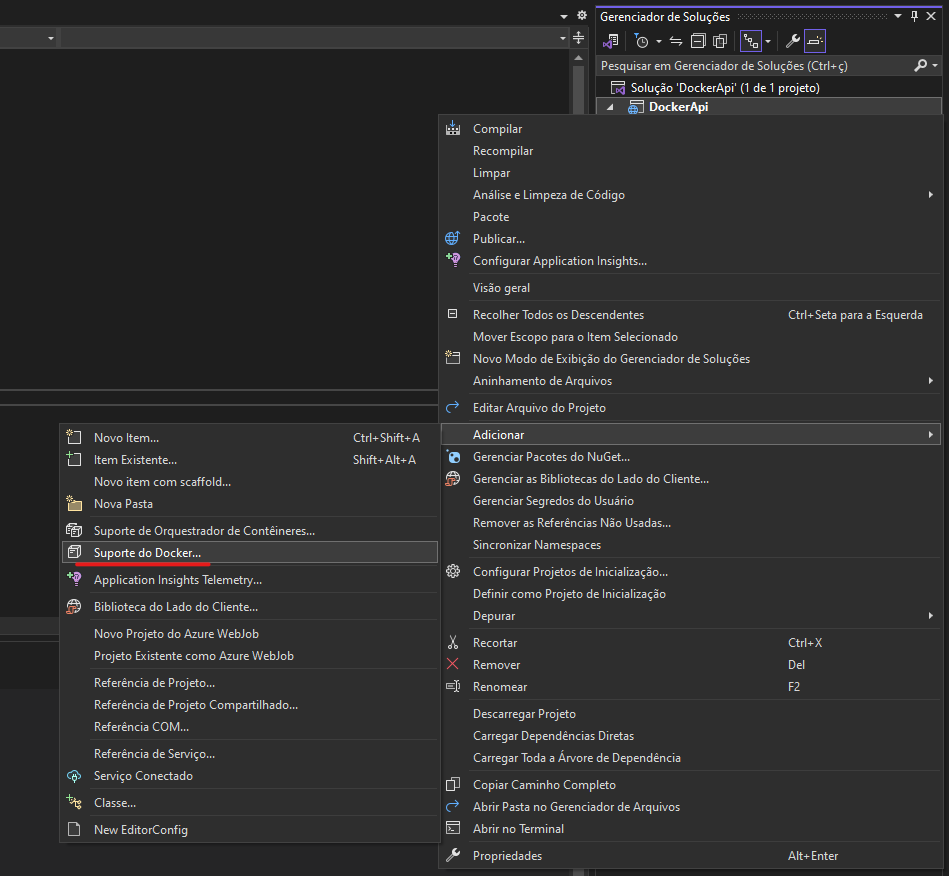Choose Serviço Conectado item
This screenshot has height=876, width=949.
point(250,776)
